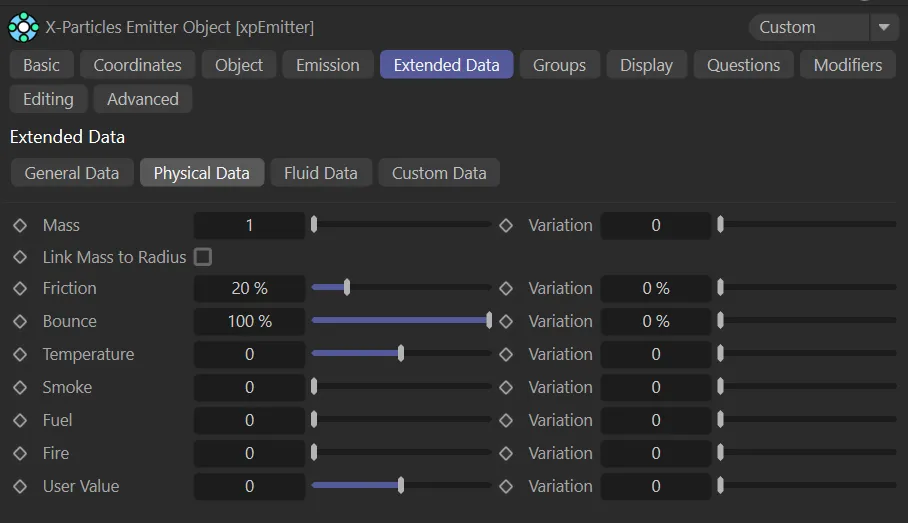Click the Mass value input field
The width and height of the screenshot is (908, 523).
click(249, 226)
